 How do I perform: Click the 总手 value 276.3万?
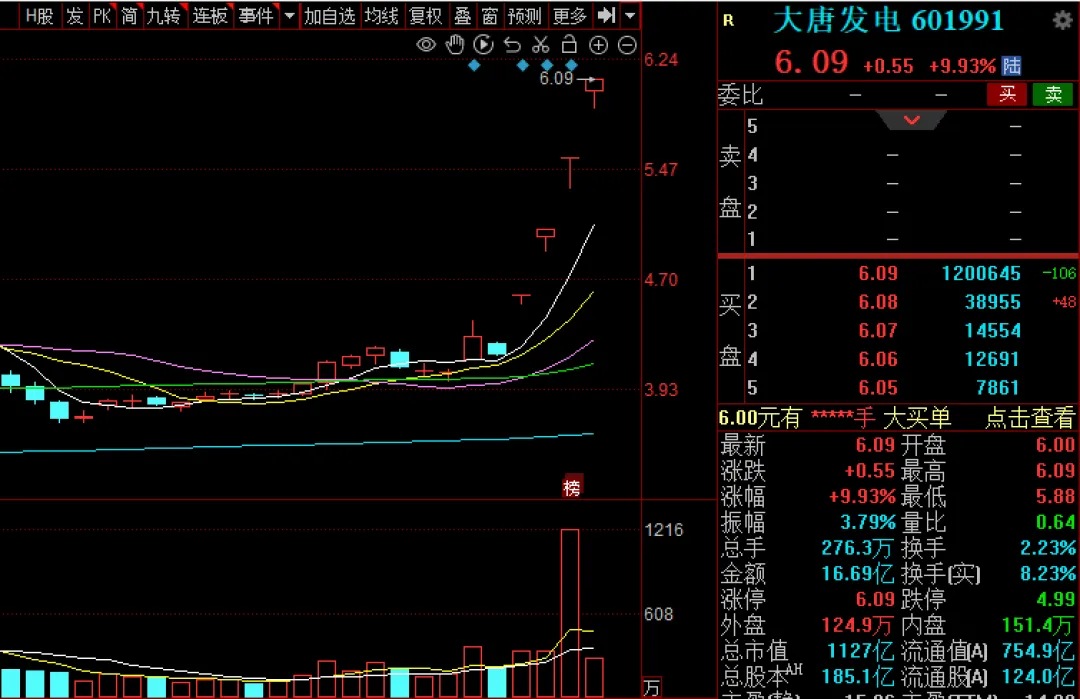click(x=857, y=548)
